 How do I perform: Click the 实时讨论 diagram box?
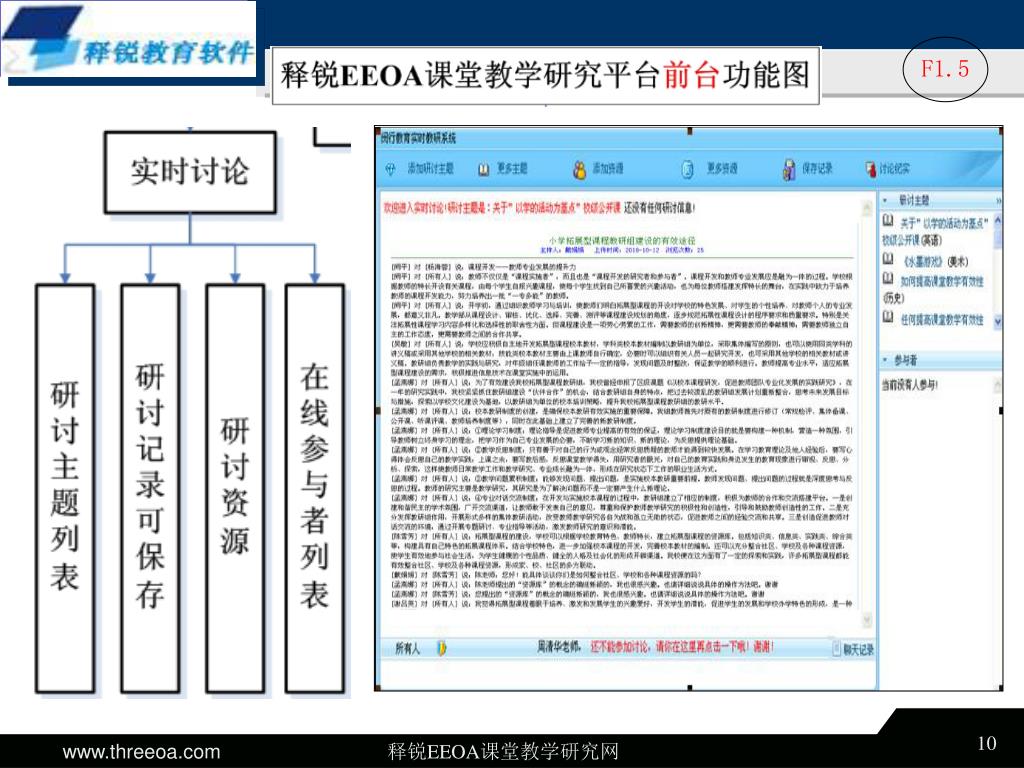[x=190, y=172]
